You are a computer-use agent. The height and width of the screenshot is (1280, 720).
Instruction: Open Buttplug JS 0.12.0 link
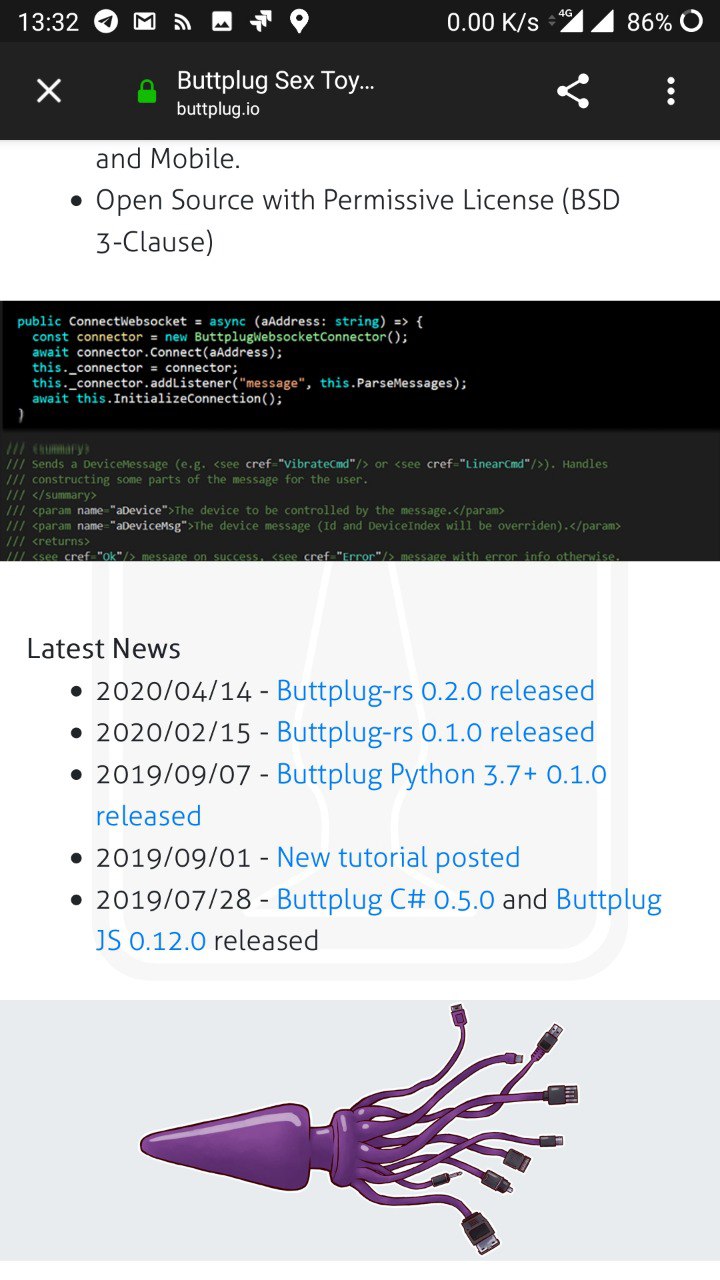pyautogui.click(x=379, y=920)
